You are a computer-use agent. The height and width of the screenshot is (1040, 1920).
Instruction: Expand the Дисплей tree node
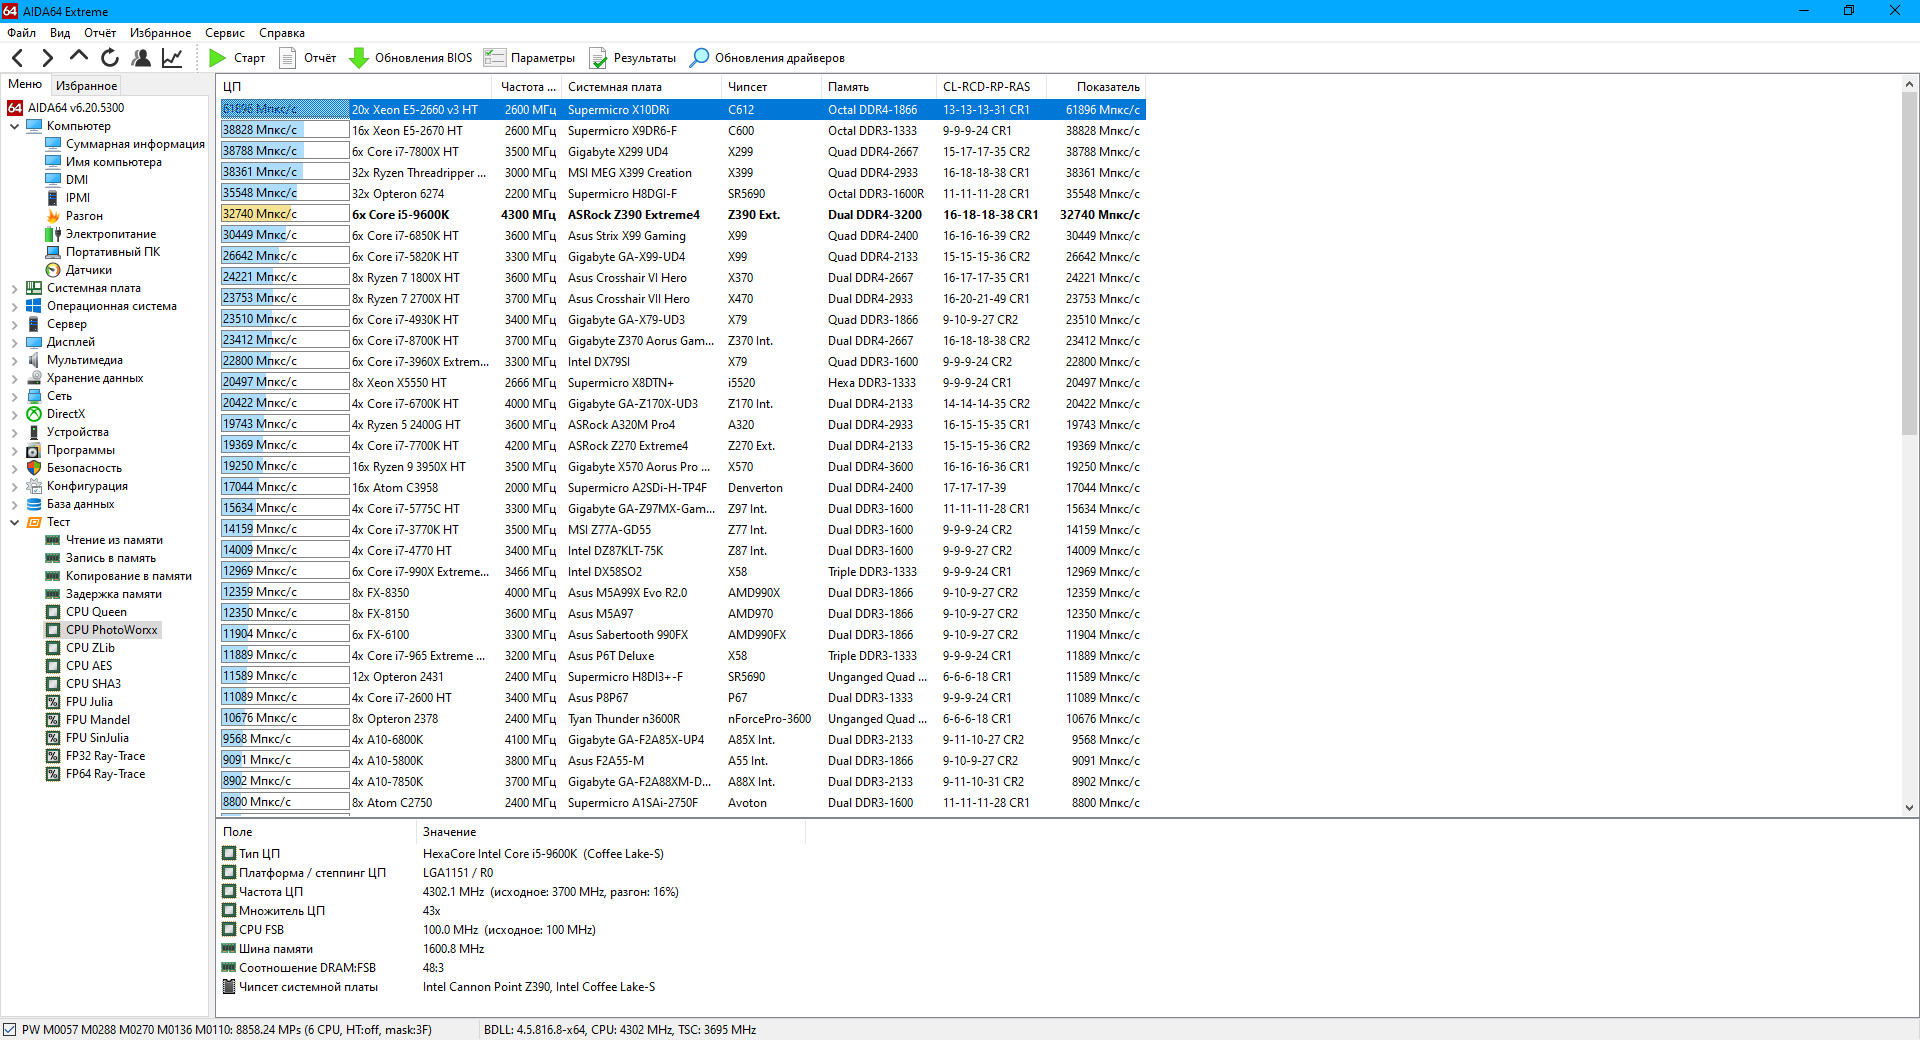click(x=14, y=342)
